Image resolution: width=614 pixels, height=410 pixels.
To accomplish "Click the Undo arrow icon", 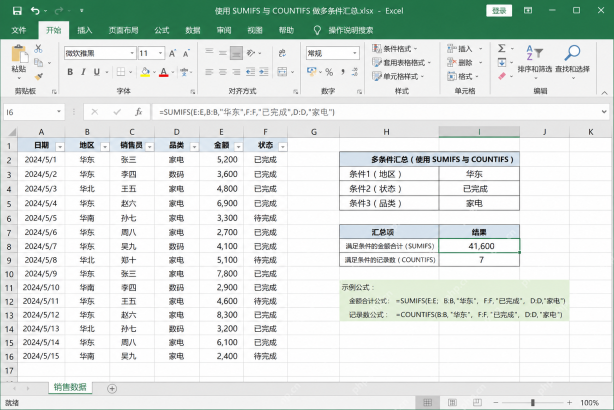I will 35,11.
